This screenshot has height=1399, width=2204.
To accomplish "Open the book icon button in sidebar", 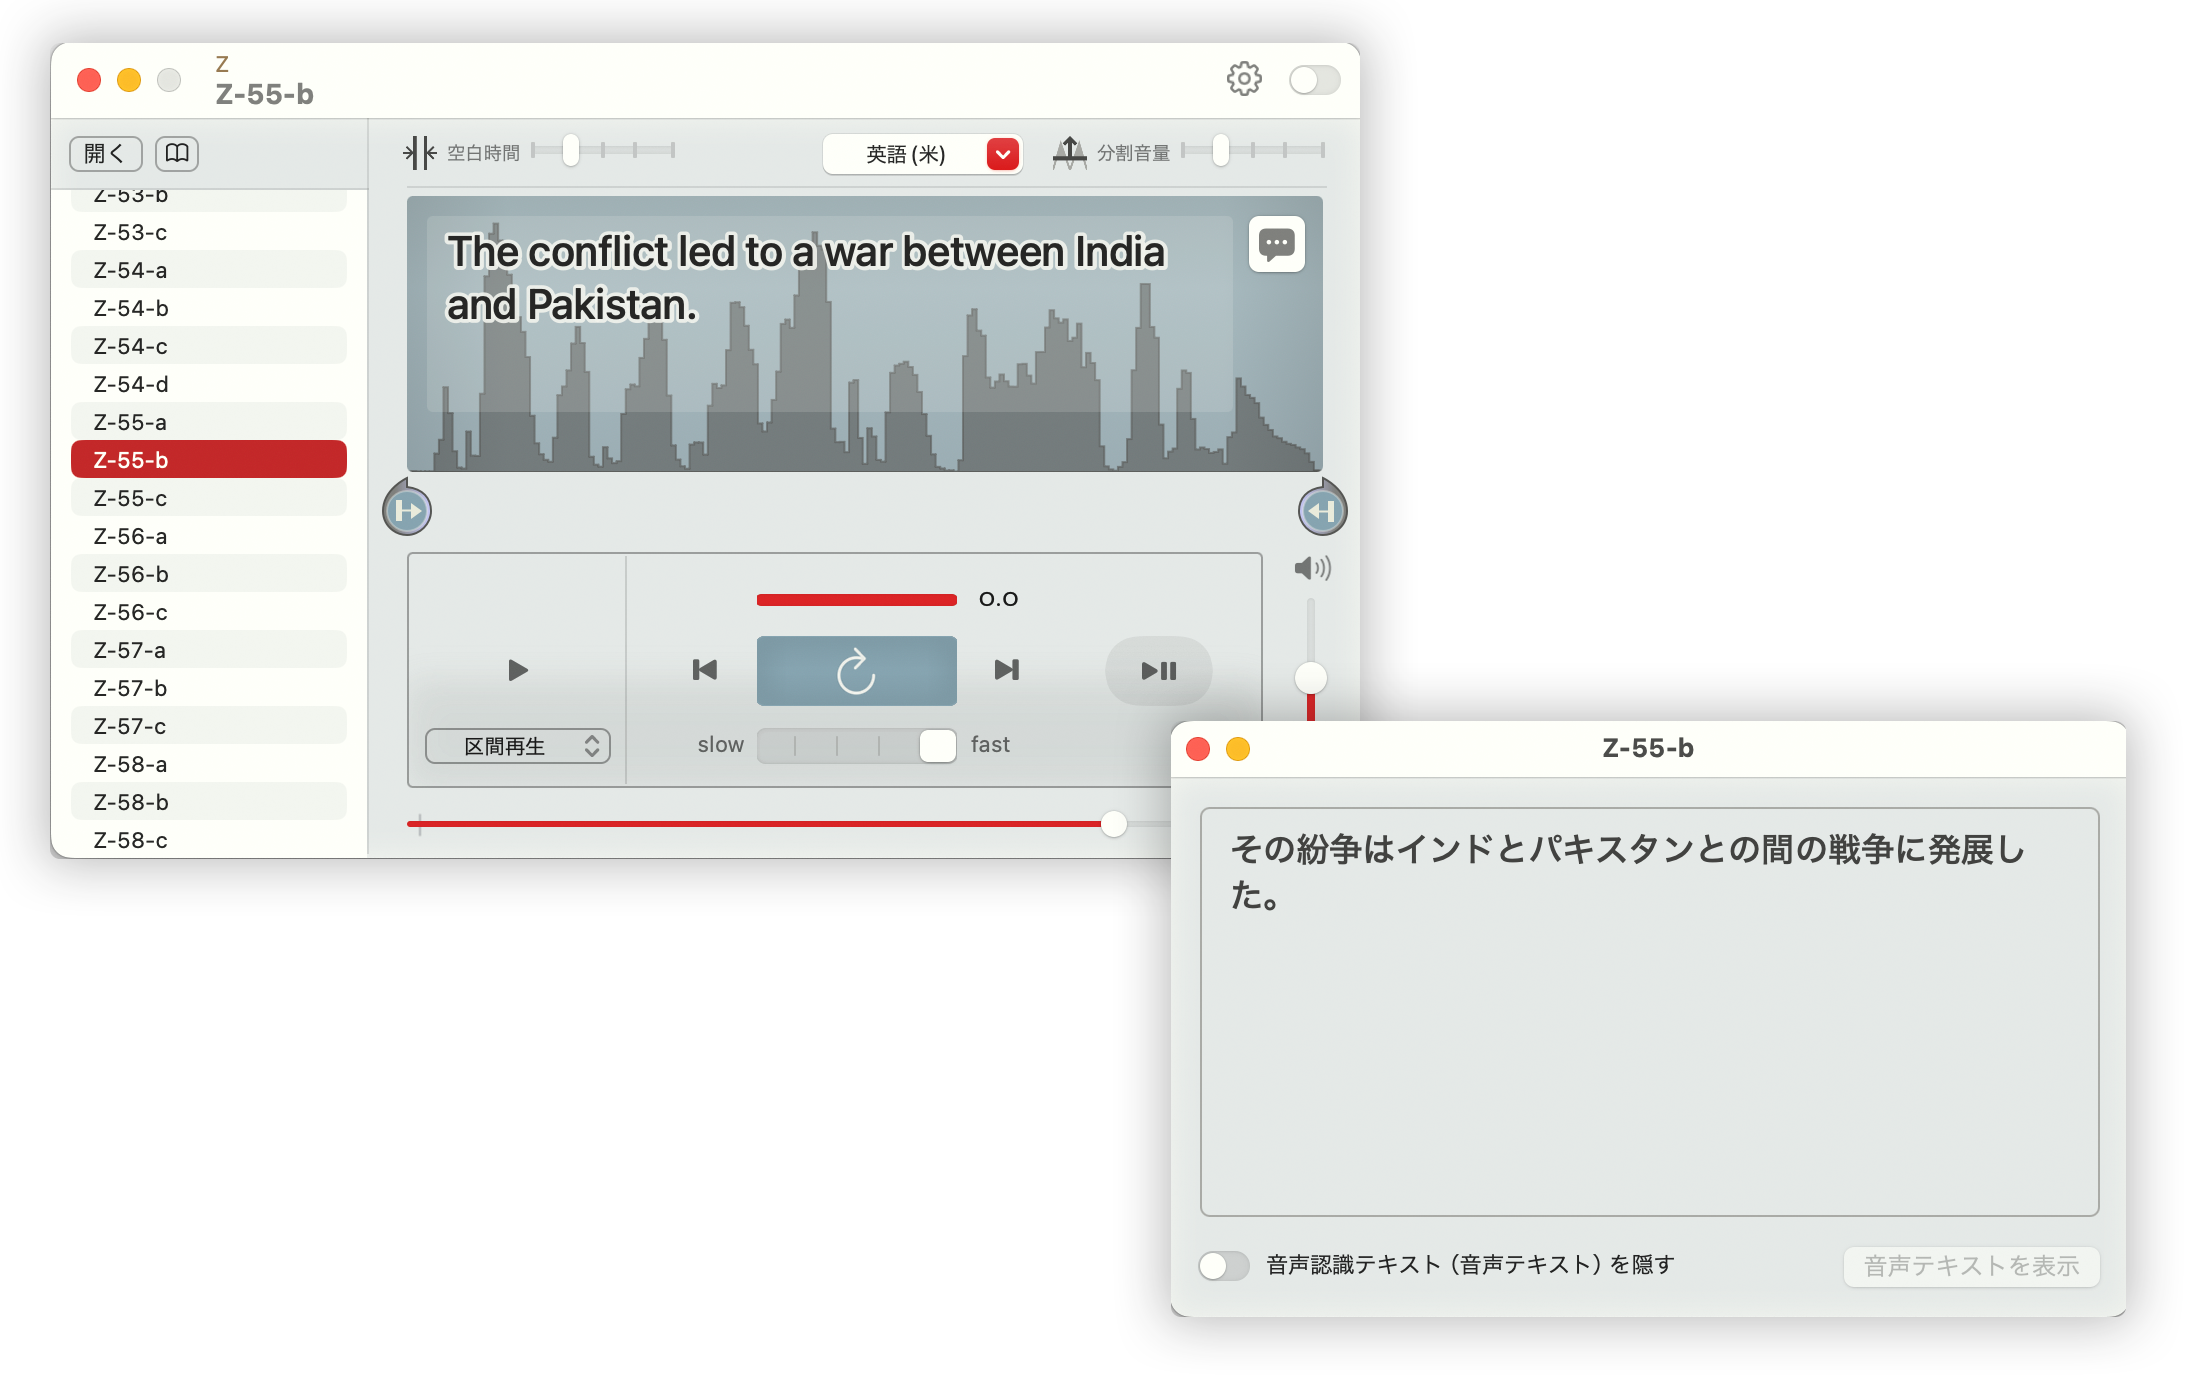I will [177, 153].
